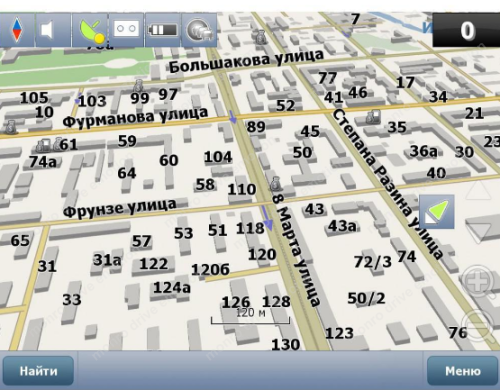The width and height of the screenshot is (500, 390).
Task: Open the traffic jams cars icon
Action: pos(199,30)
